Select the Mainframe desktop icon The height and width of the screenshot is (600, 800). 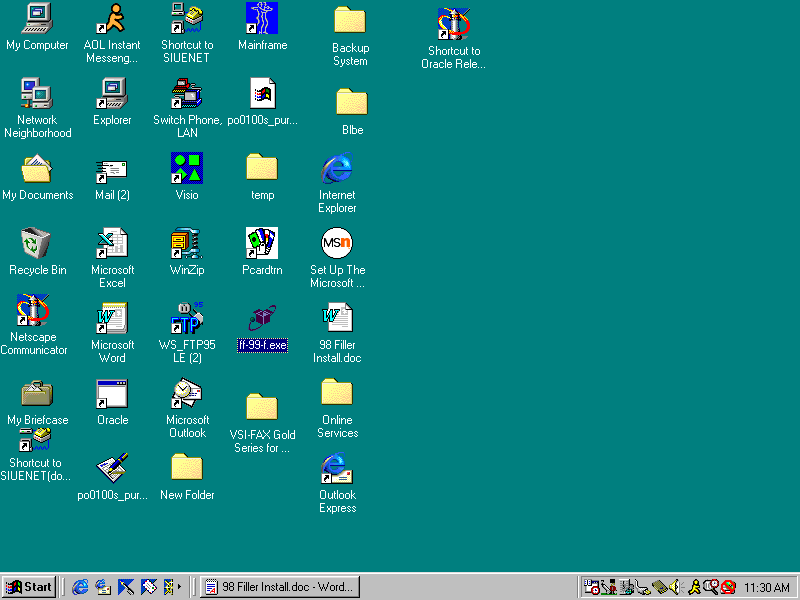[262, 19]
